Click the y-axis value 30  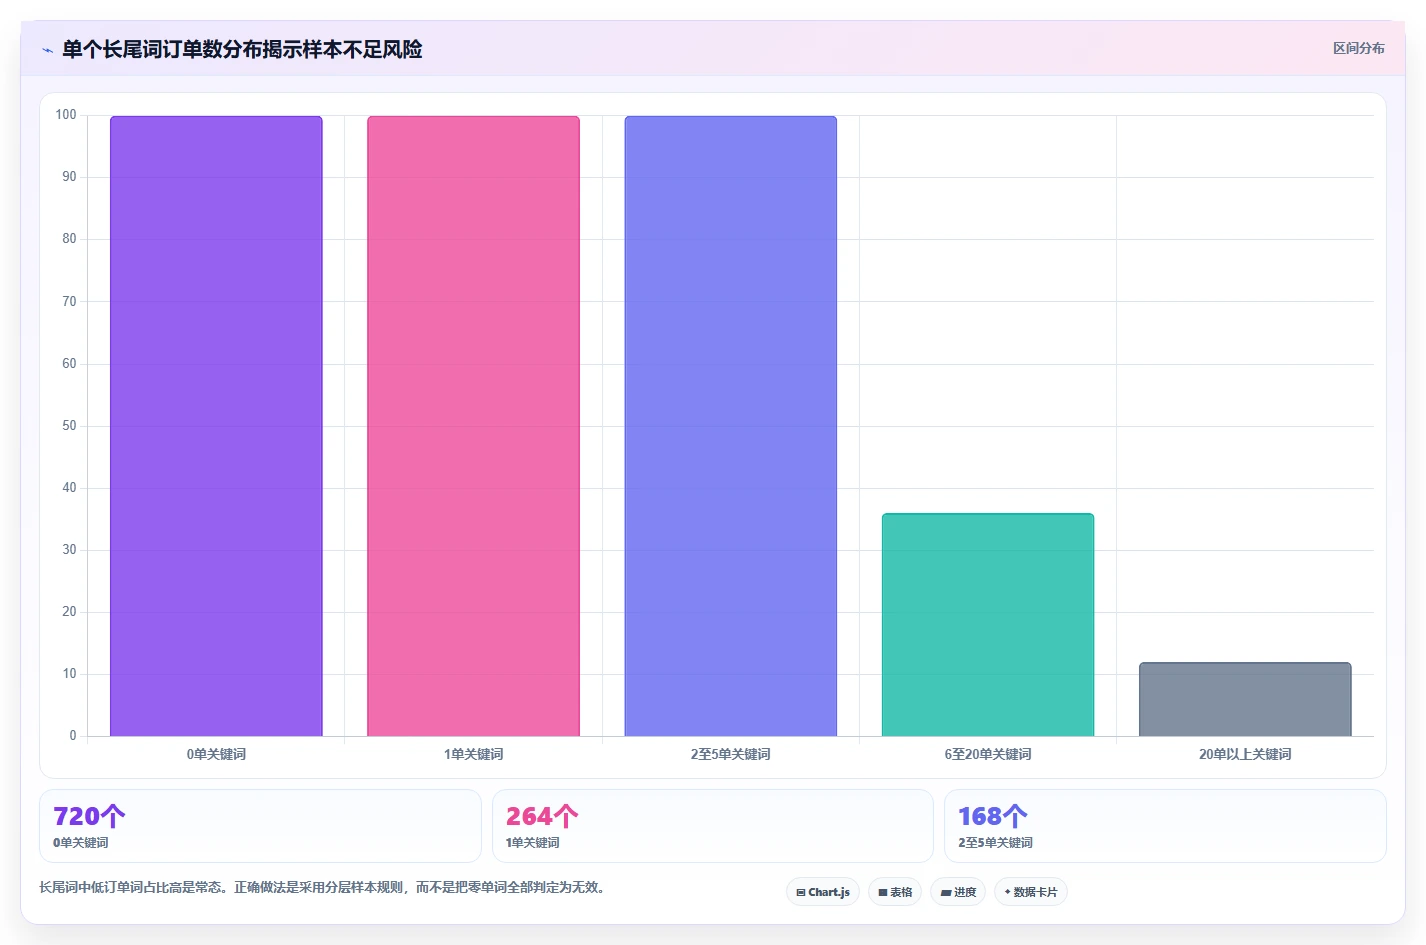click(69, 550)
